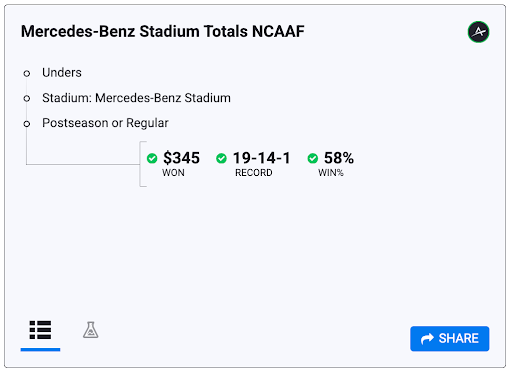Click the RECORD label under 19-14-1
The width and height of the screenshot is (512, 370).
(x=254, y=173)
